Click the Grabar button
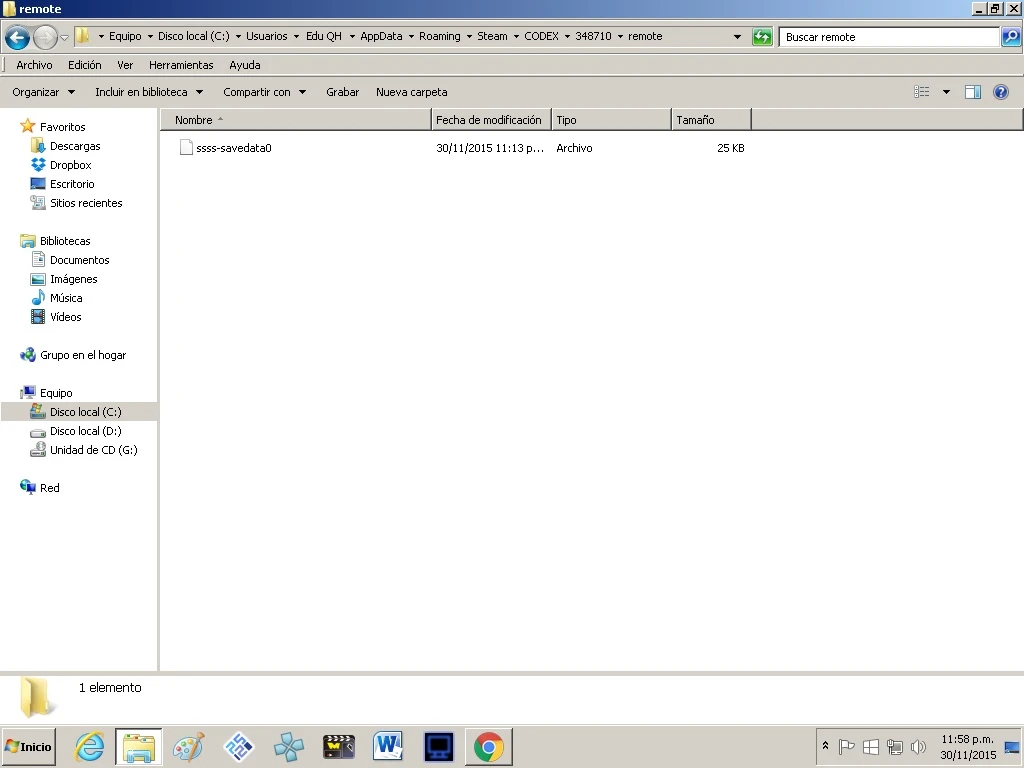This screenshot has width=1024, height=768. 342,92
